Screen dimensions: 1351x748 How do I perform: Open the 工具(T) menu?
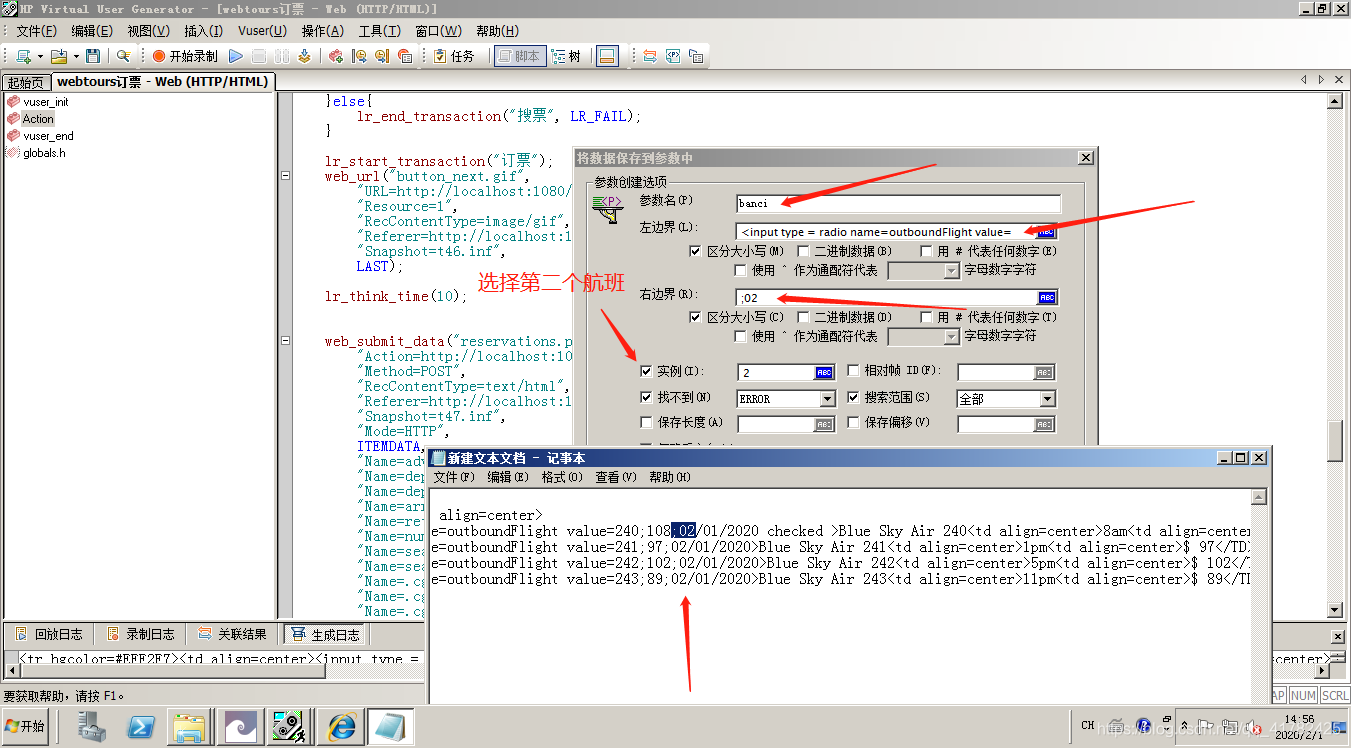[x=379, y=31]
